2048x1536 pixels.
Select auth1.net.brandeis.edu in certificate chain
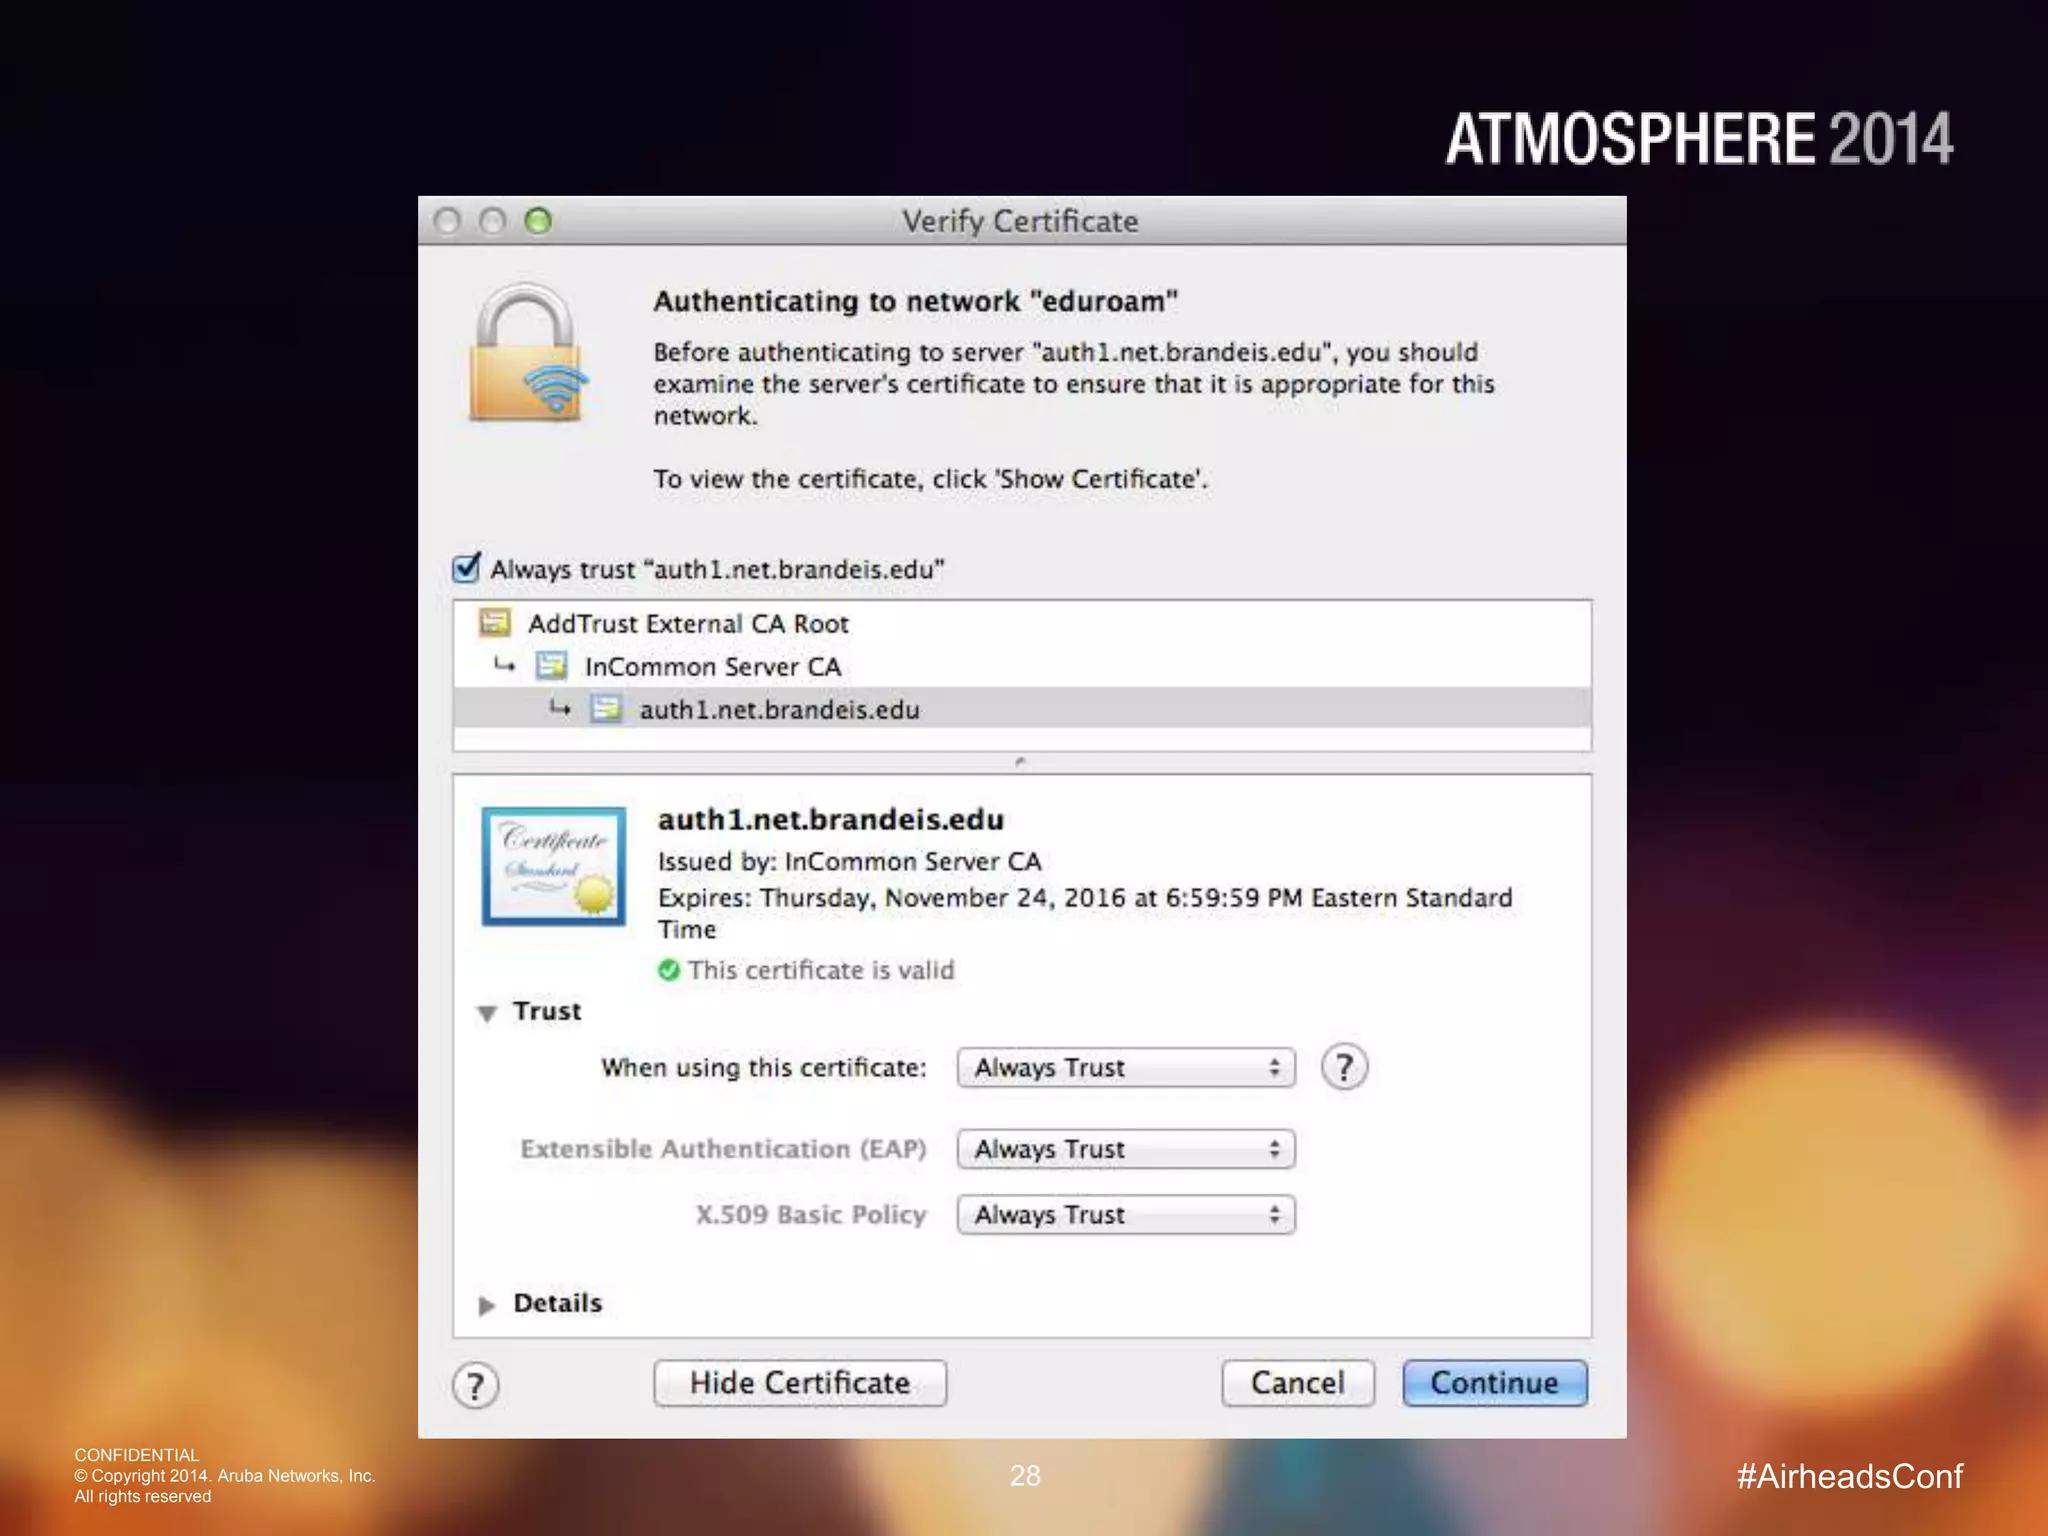[x=1022, y=709]
